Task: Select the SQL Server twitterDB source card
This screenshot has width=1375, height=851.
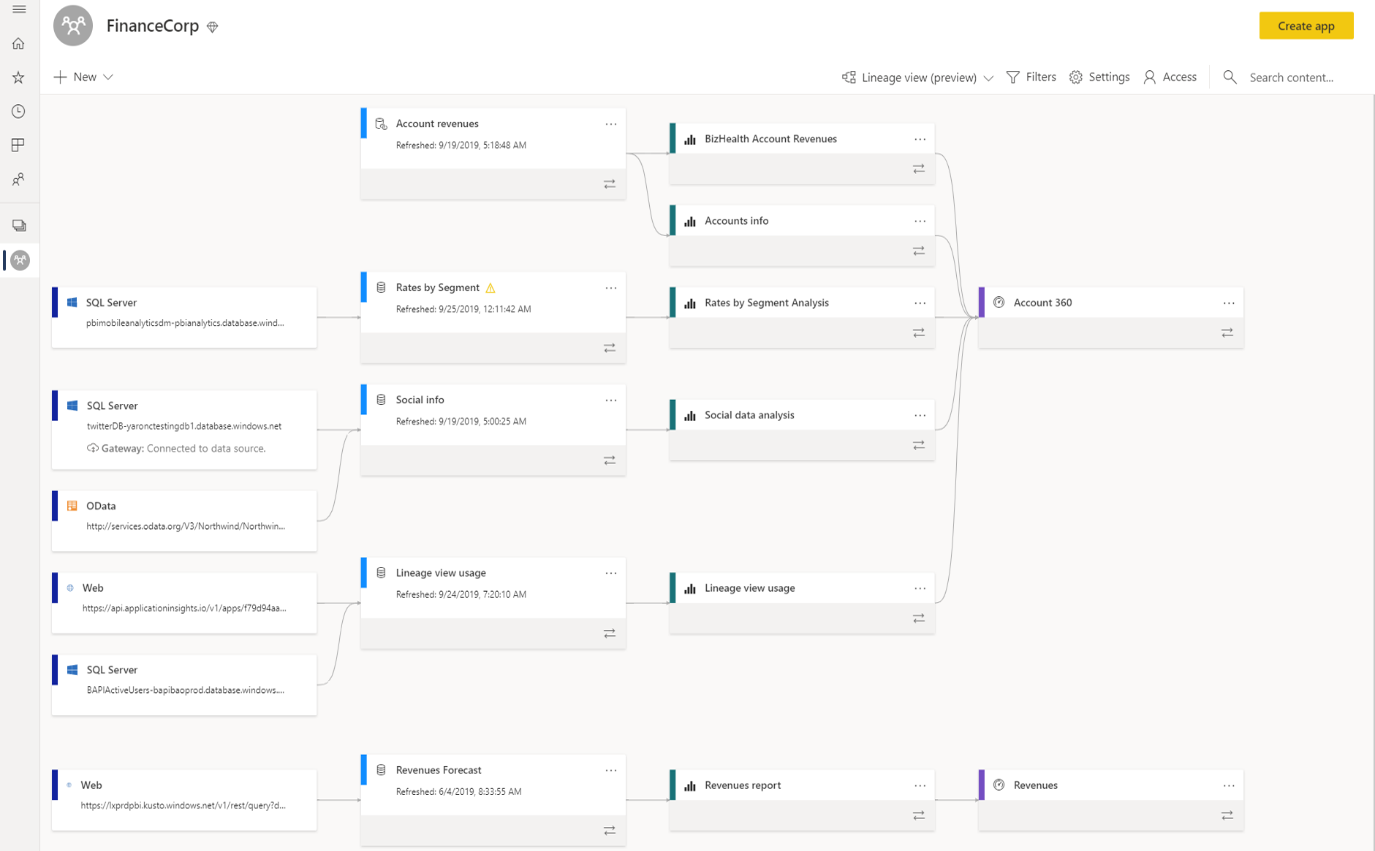Action: tap(185, 429)
